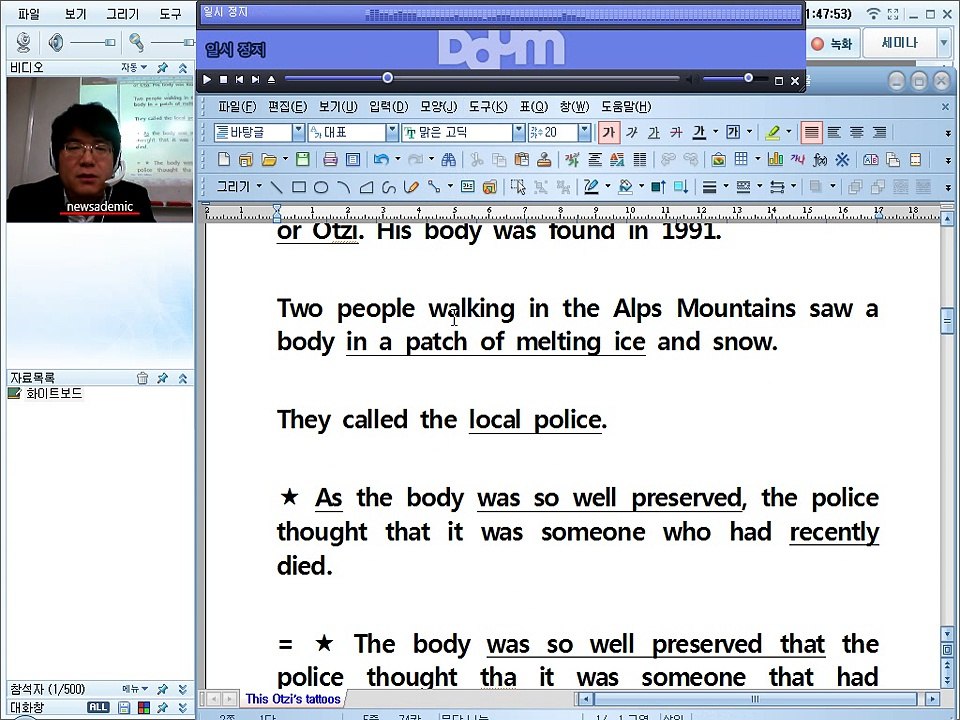Save the document with the green floppy icon
This screenshot has height=720, width=960.
click(x=302, y=160)
